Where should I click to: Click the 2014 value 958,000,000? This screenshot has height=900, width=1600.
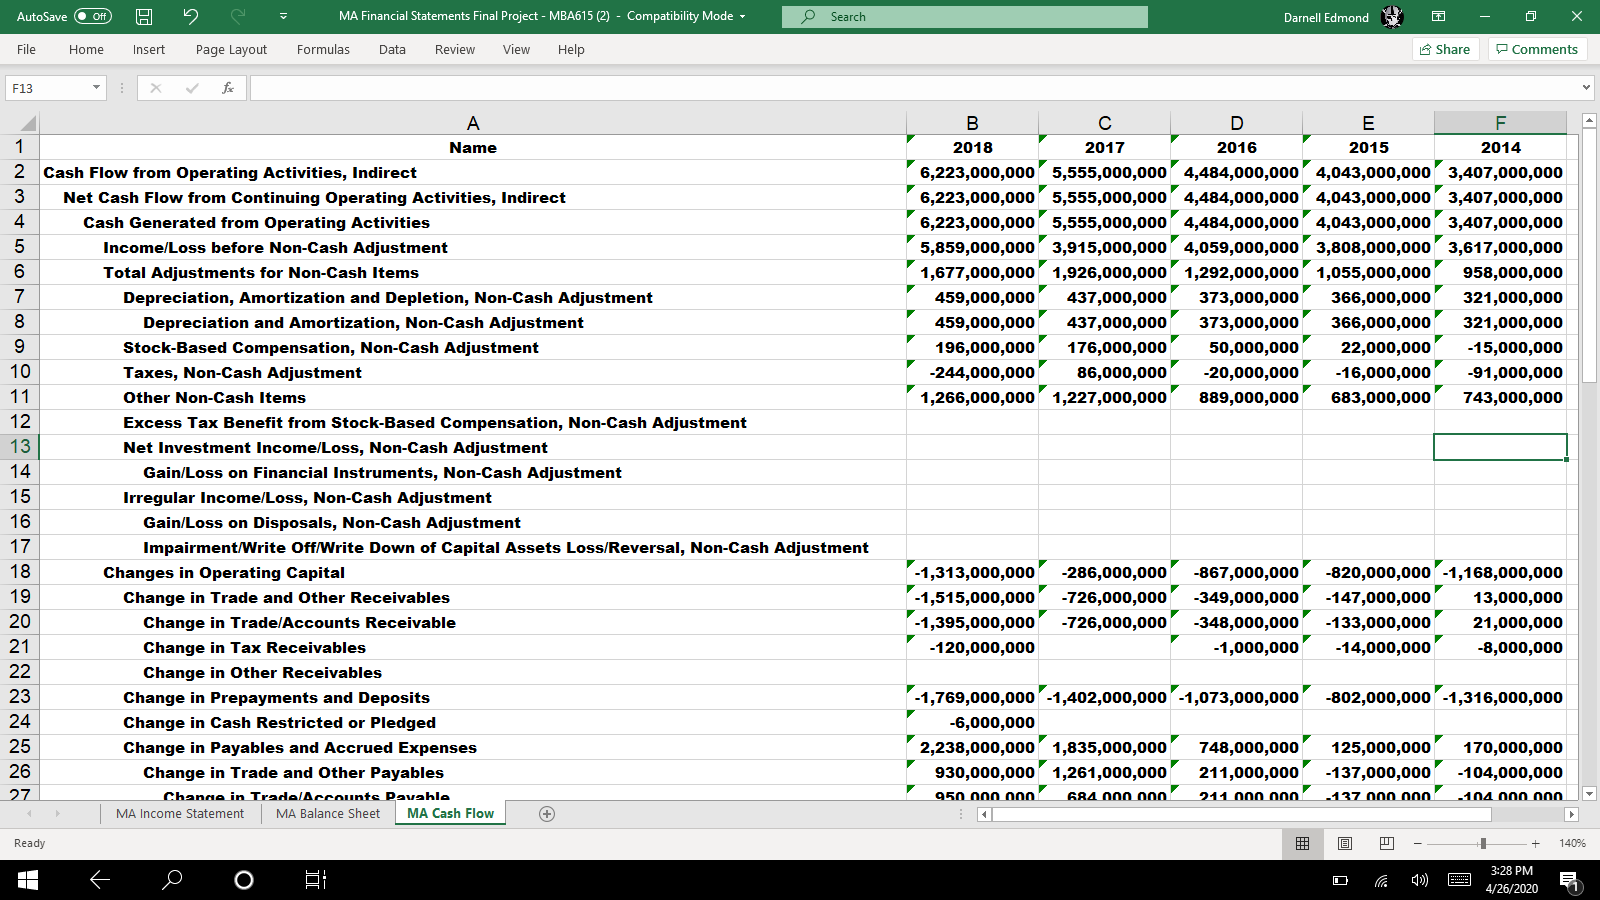[1500, 272]
